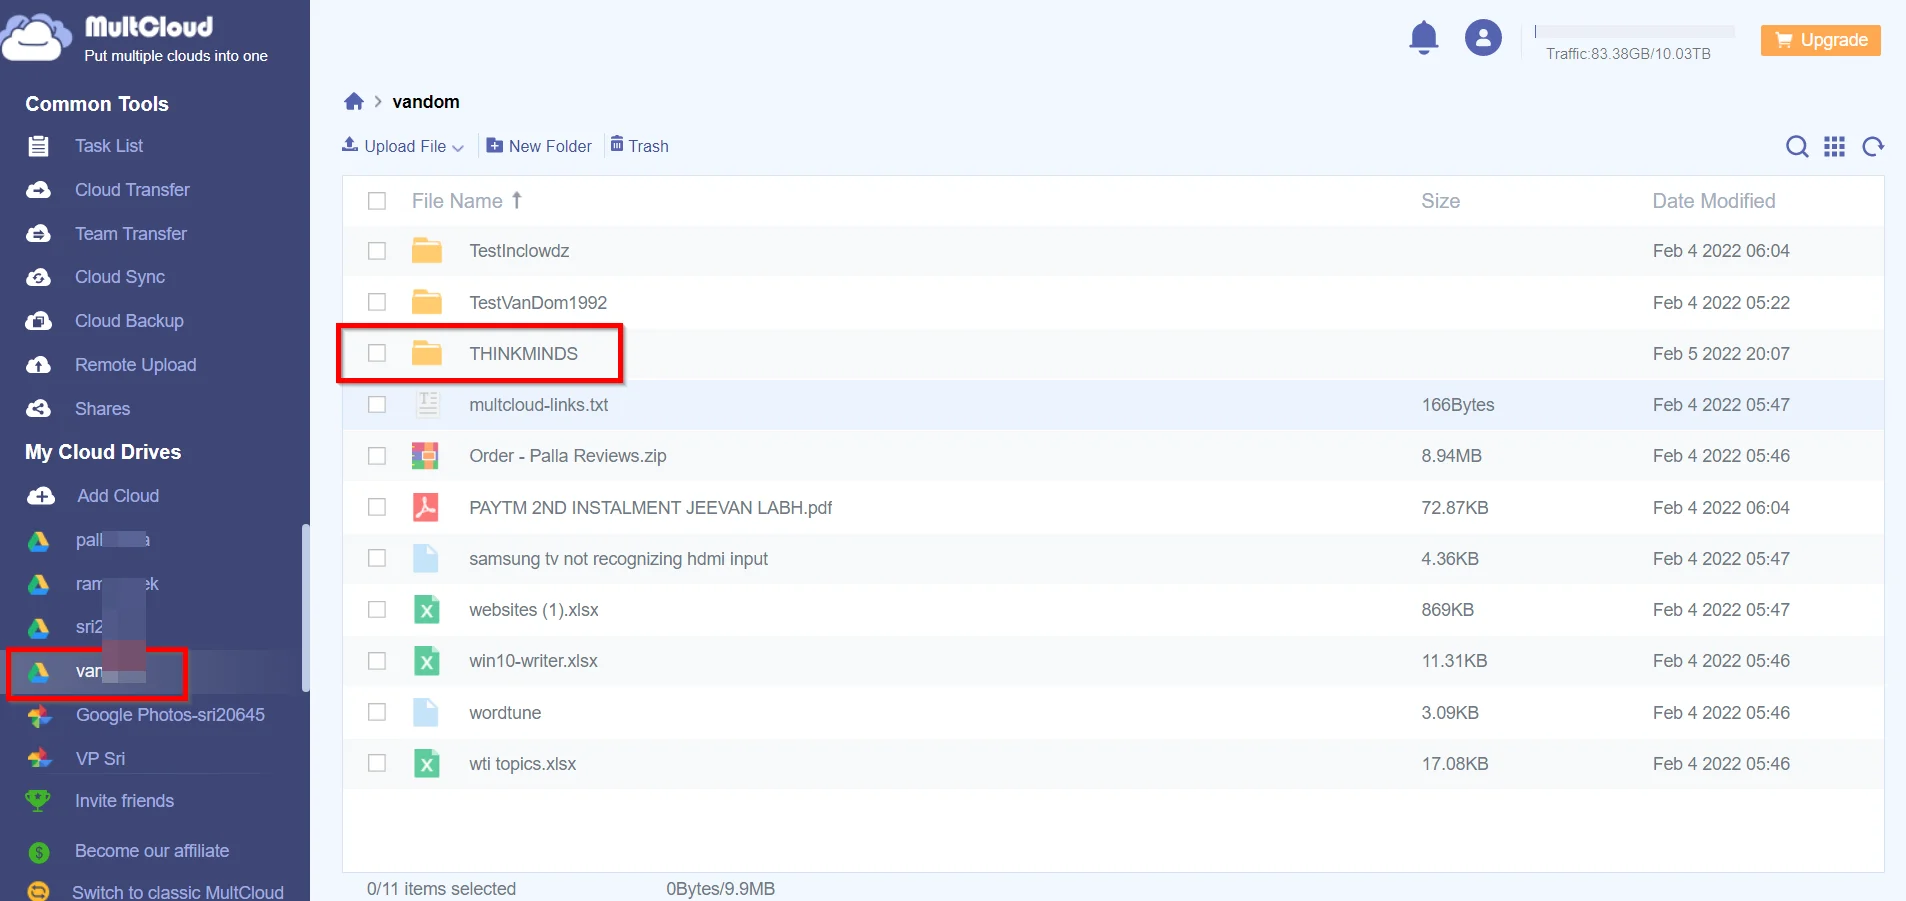The image size is (1906, 901).
Task: Check the box for TestInclowdz
Action: (x=377, y=251)
